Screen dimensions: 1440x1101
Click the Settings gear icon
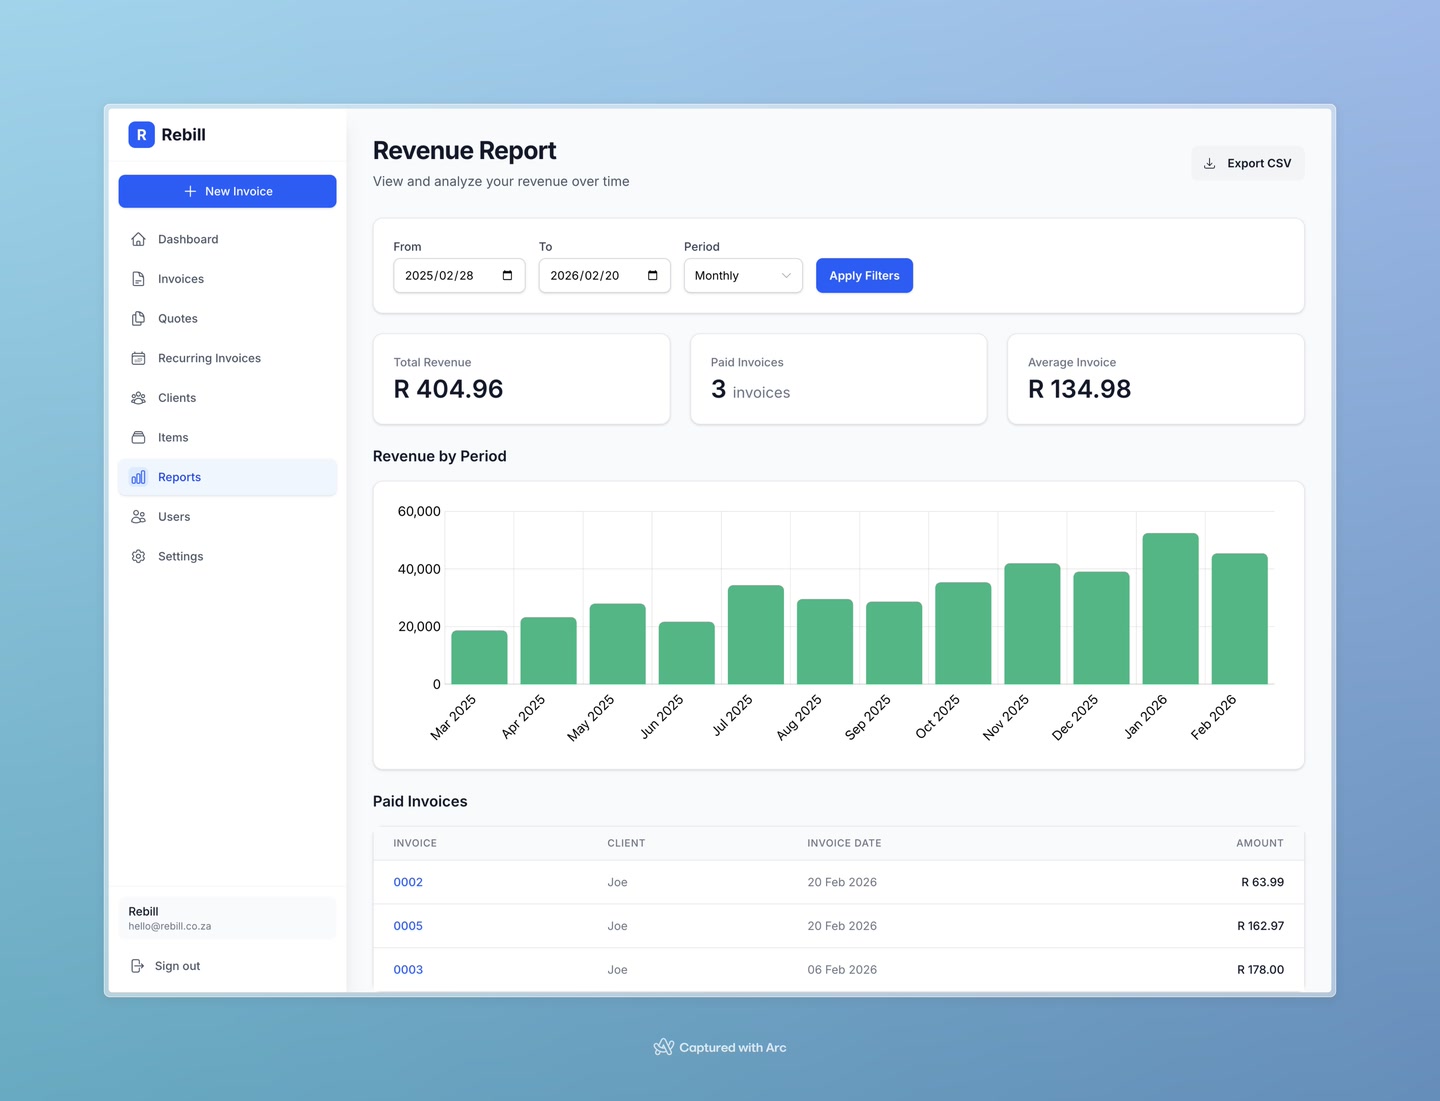click(x=138, y=556)
